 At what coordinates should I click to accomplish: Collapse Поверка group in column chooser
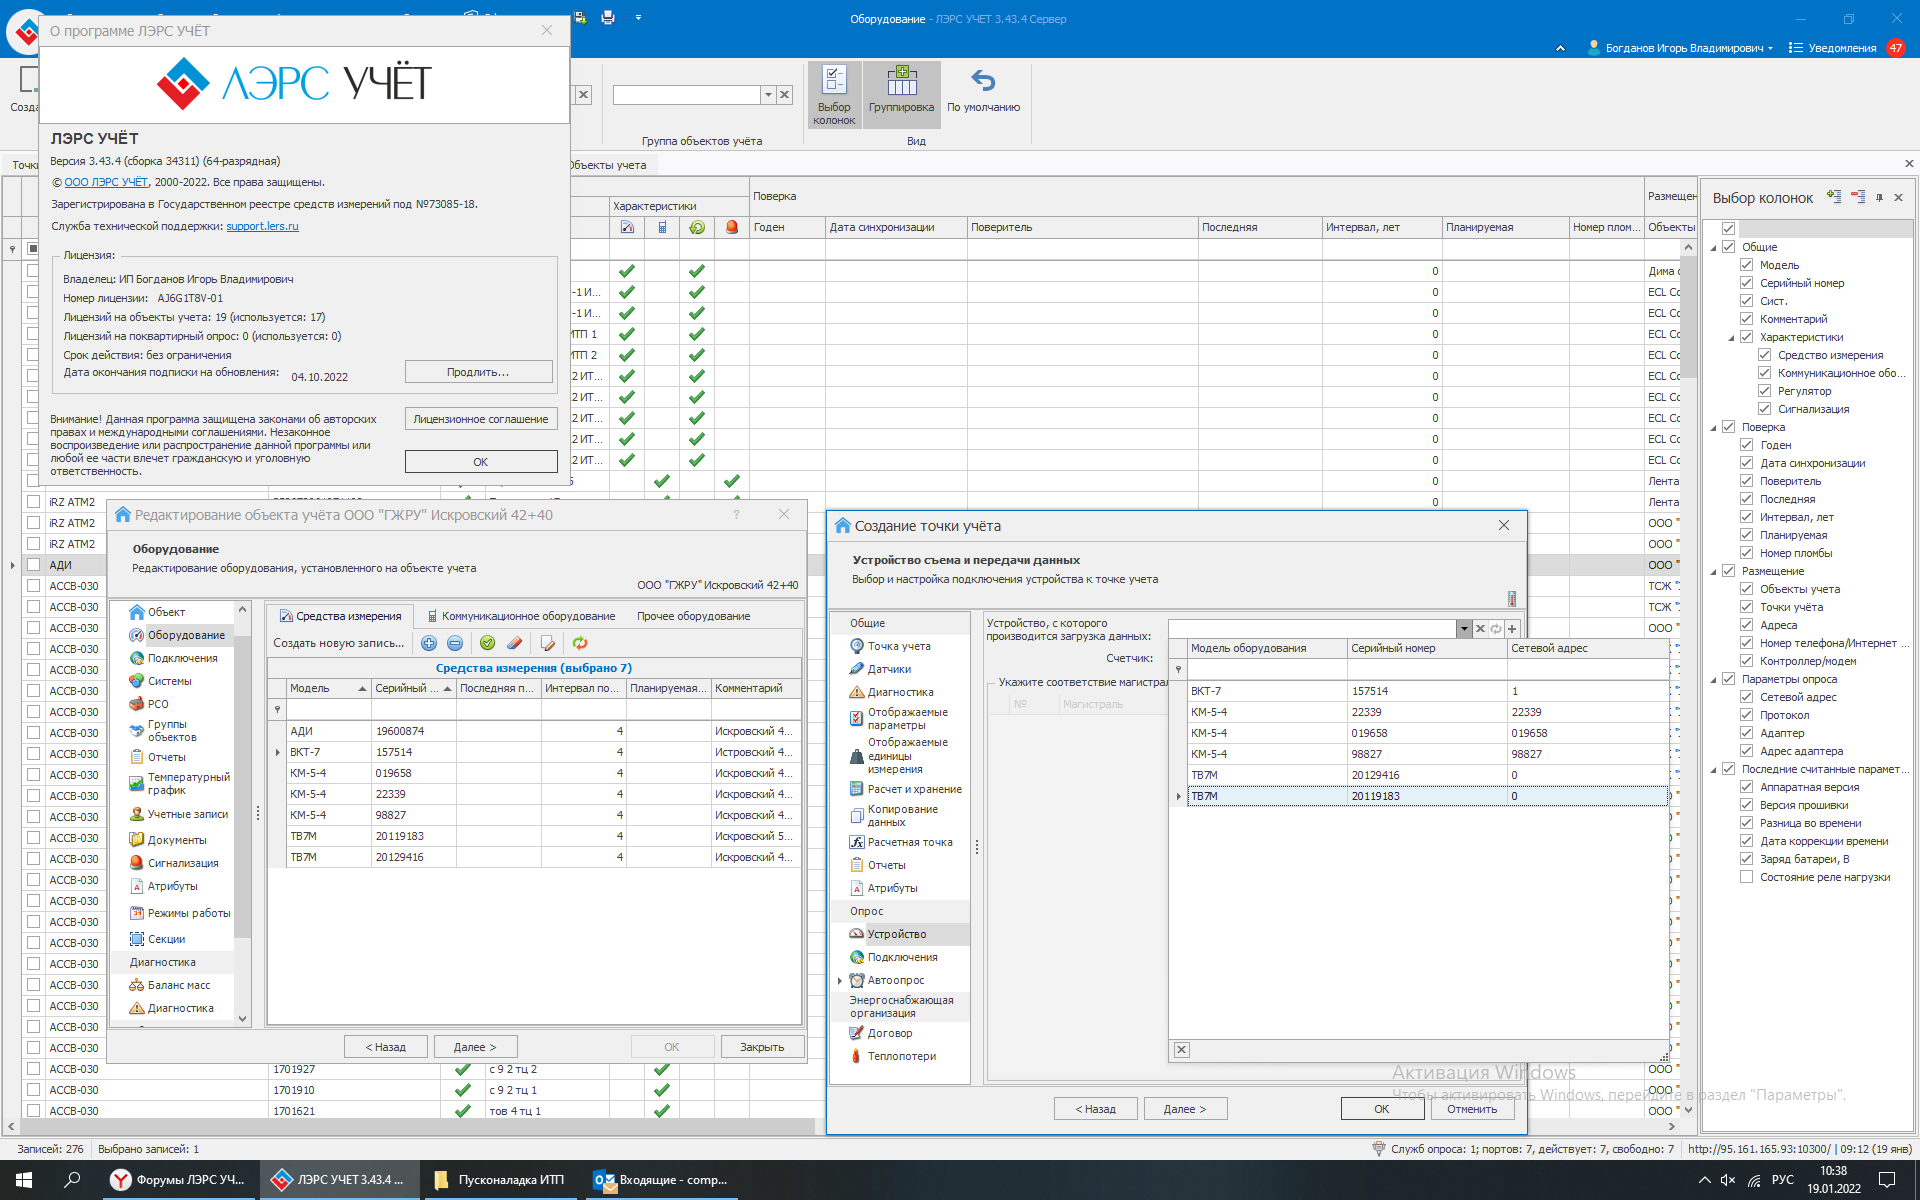point(1714,428)
